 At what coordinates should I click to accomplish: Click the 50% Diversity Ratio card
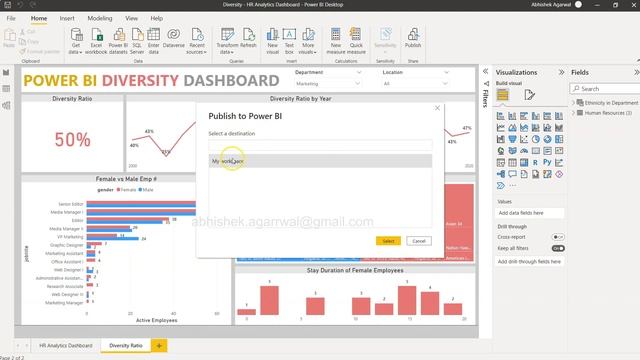[72, 140]
